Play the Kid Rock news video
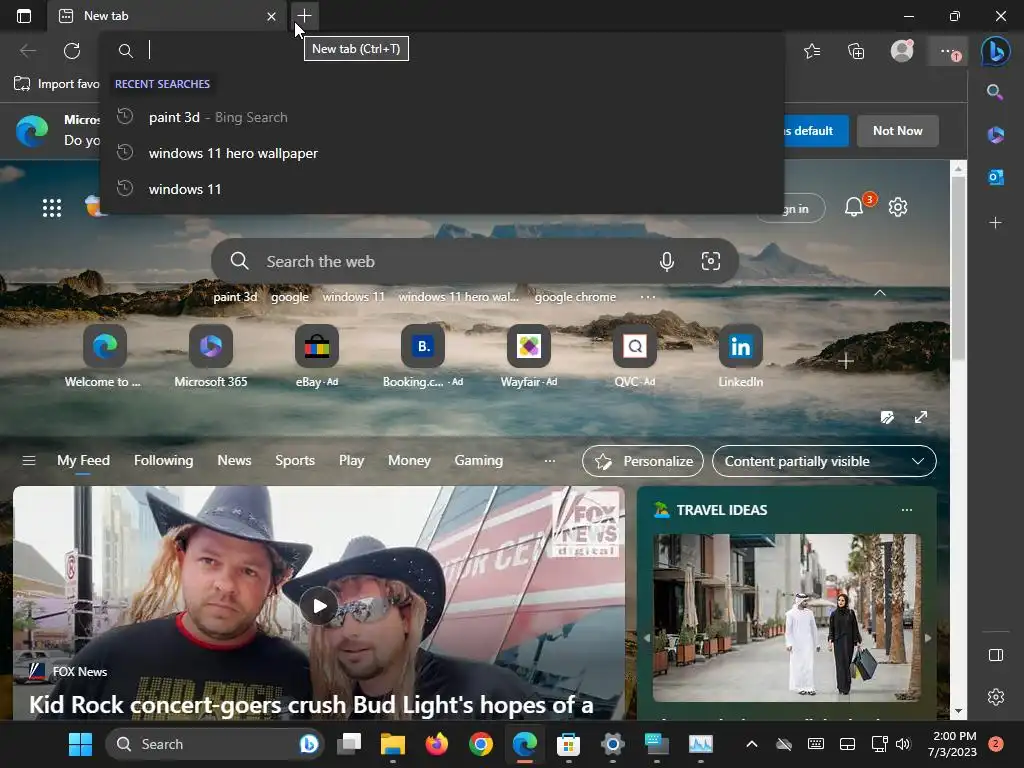1024x768 pixels. coord(319,606)
